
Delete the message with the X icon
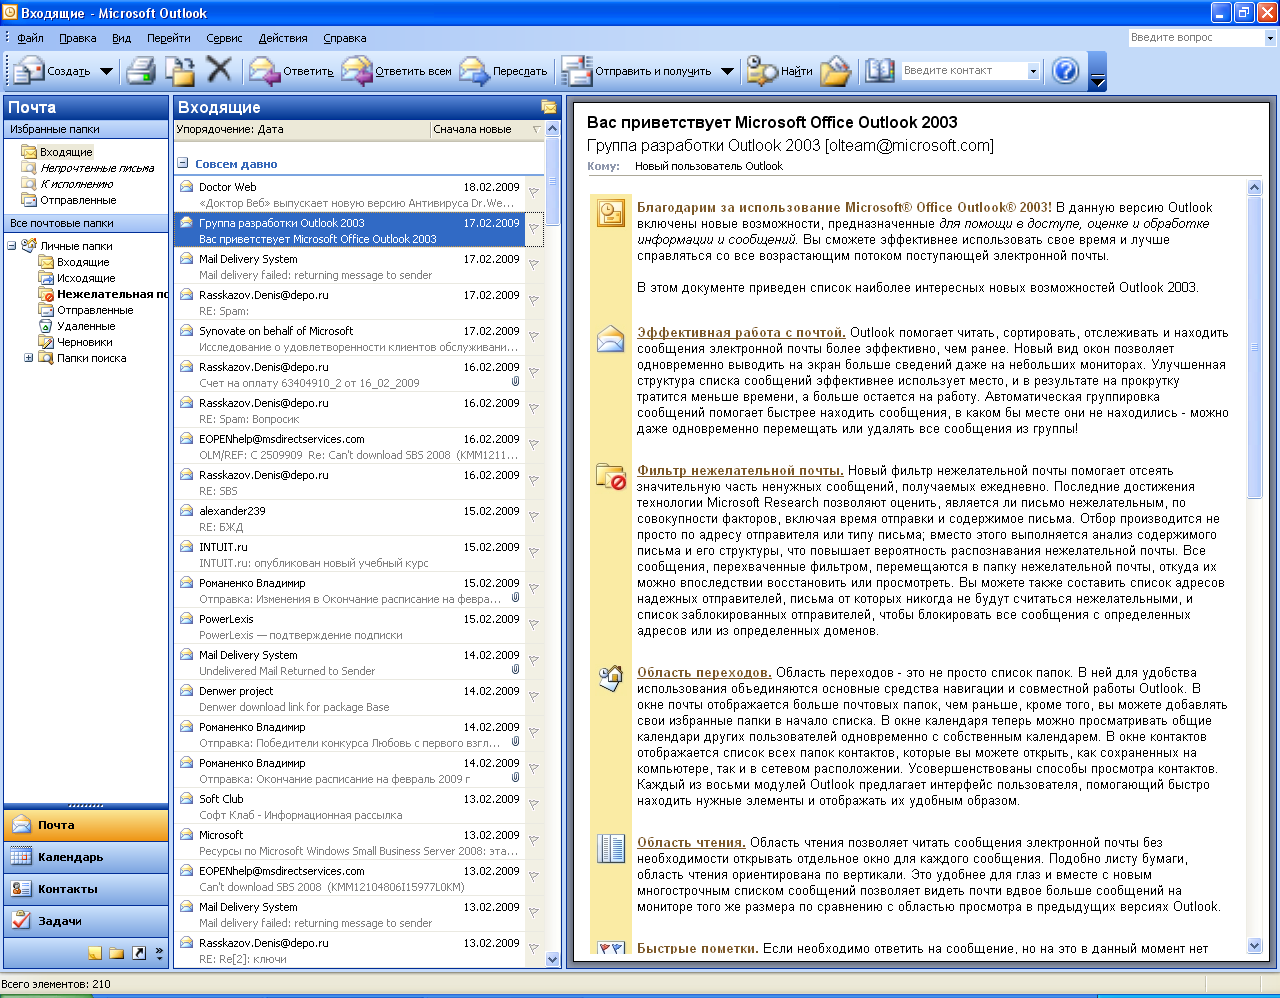point(219,70)
